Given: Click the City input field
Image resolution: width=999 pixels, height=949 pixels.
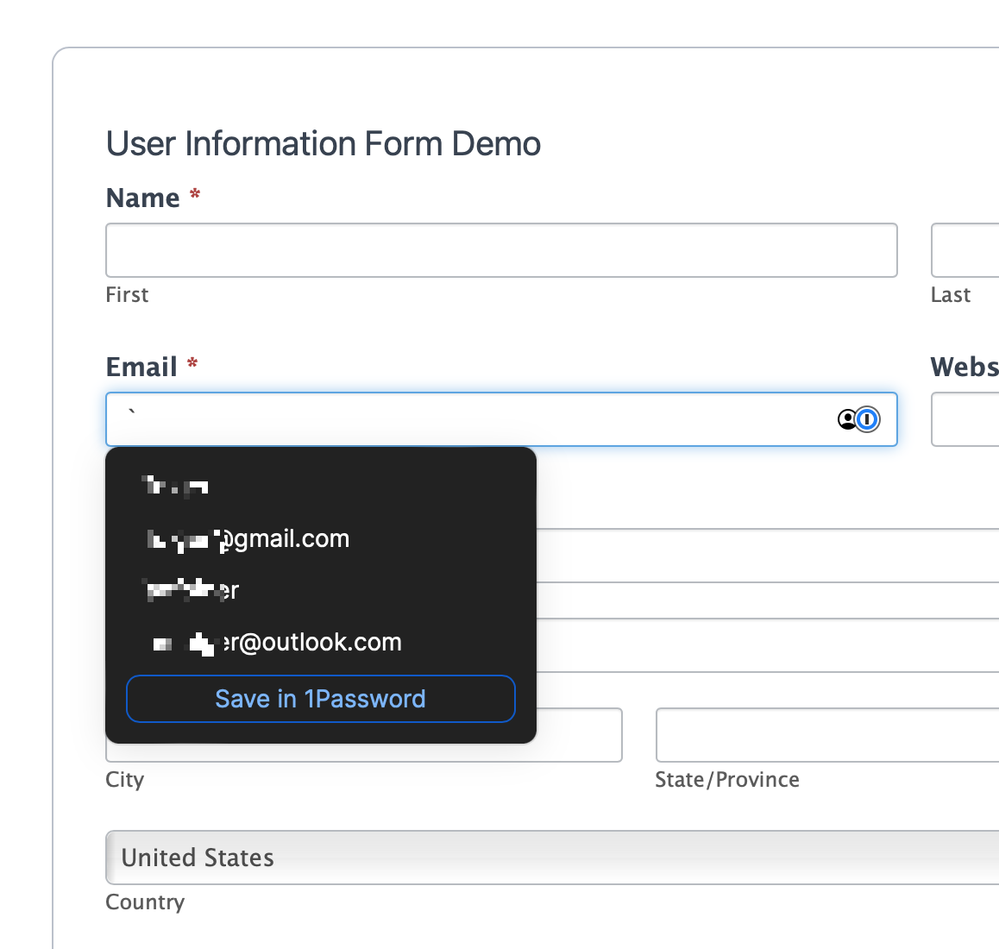Looking at the screenshot, I should [x=580, y=735].
